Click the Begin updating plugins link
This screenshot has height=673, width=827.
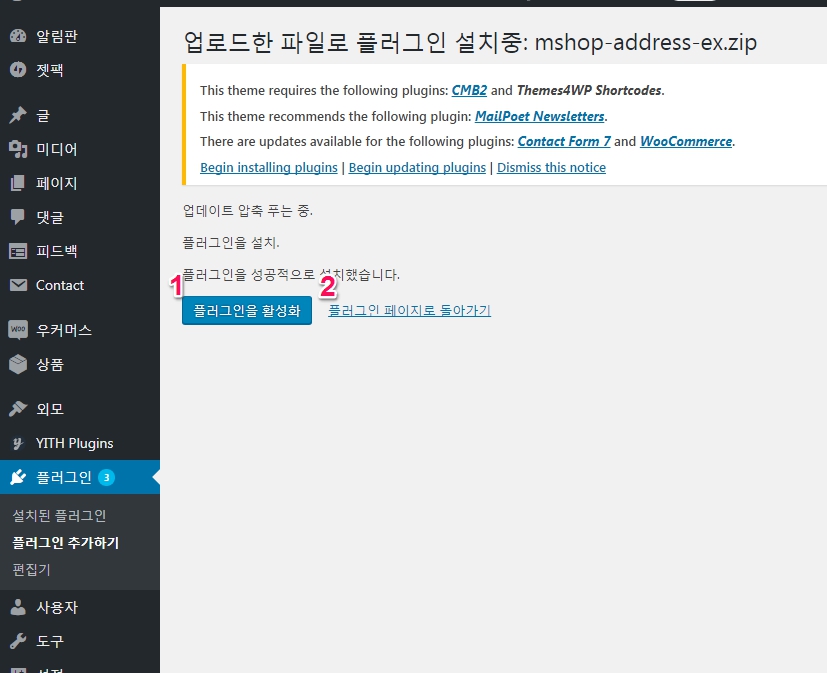pyautogui.click(x=417, y=167)
